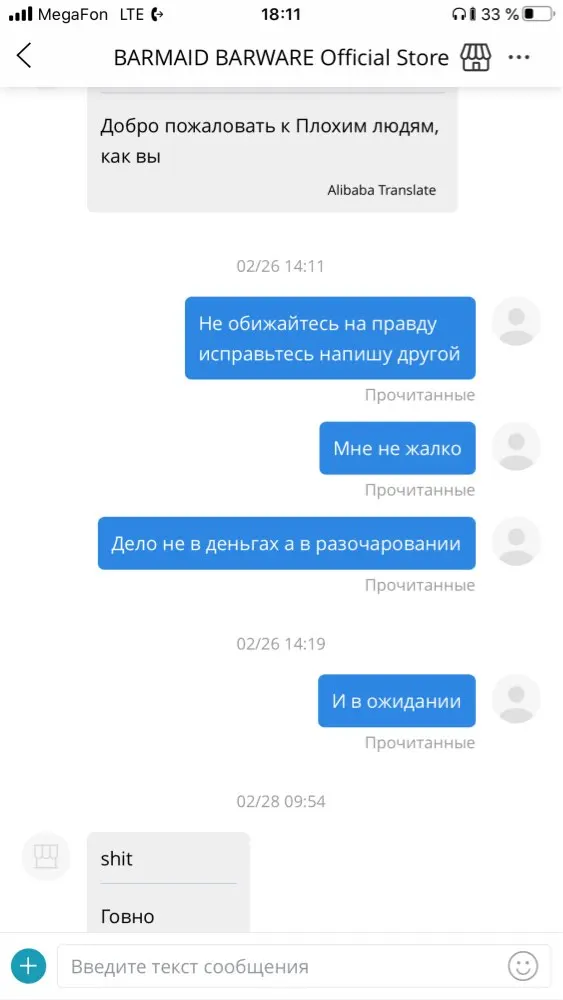Open the store shop icon

476,57
